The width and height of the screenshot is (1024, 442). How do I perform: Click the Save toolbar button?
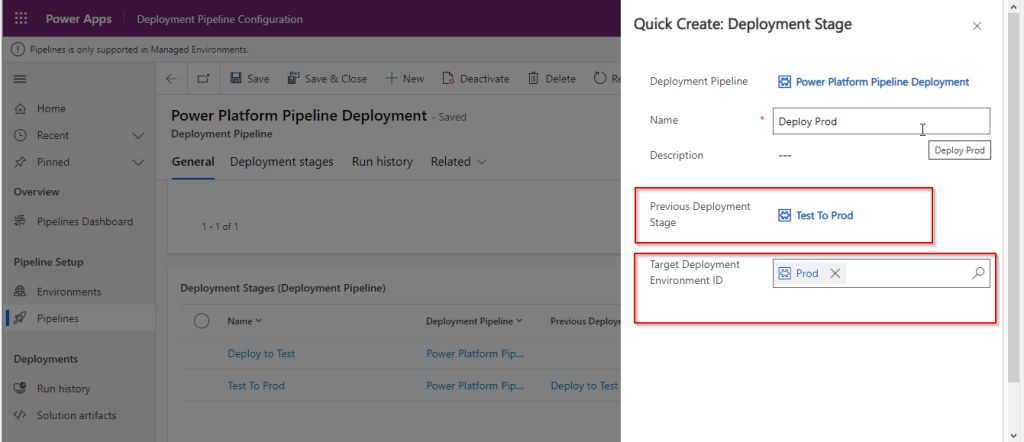point(249,79)
